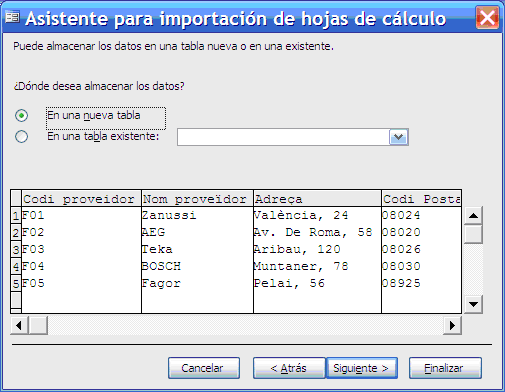Select 'En una nueva tabla' radio button
Viewport: 505px width, 392px height.
[21, 116]
